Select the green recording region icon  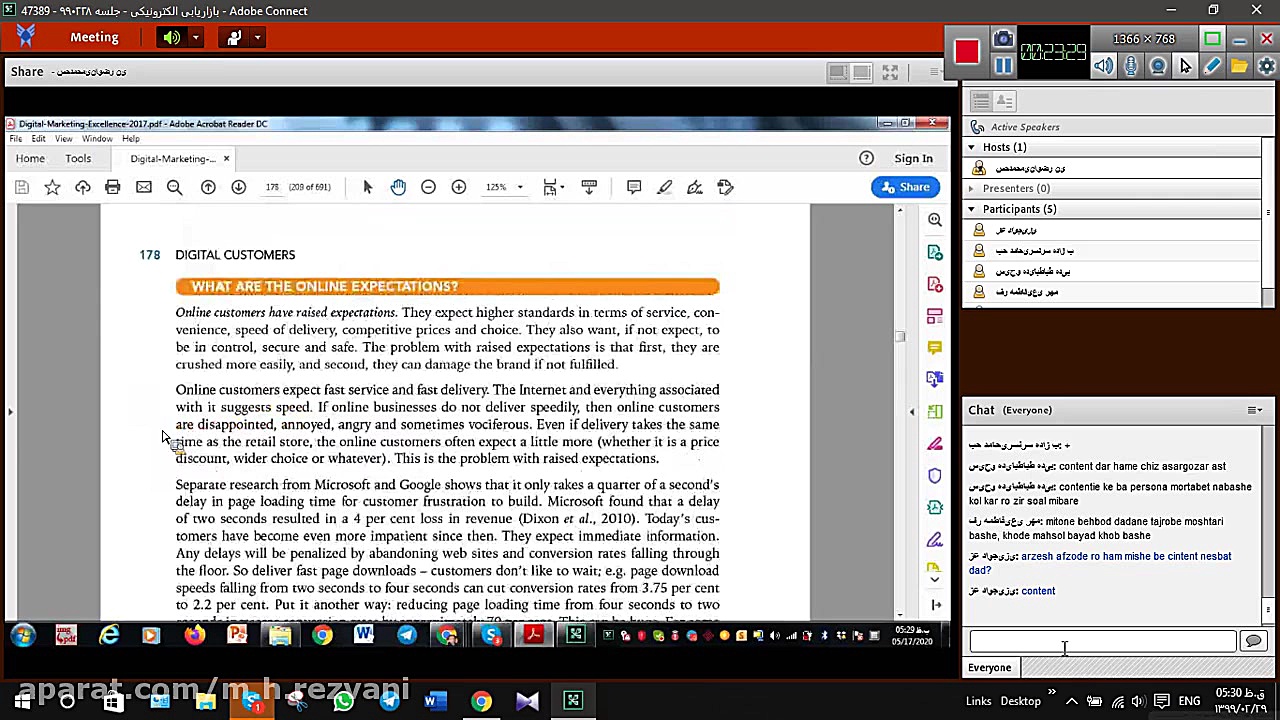1212,39
